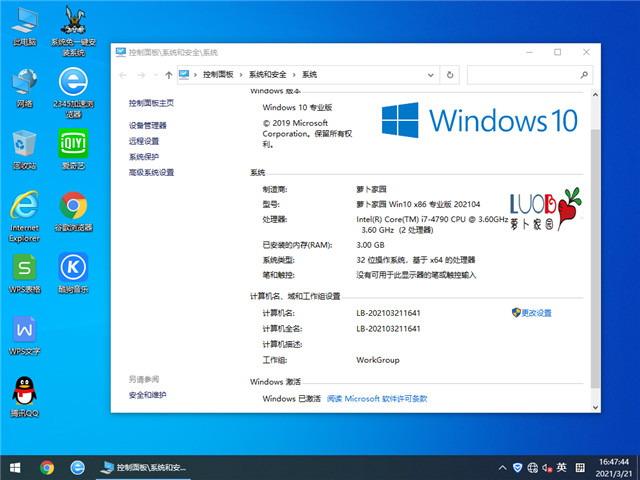
Task: Expand chevron before 控制面板 breadcrumb
Action: point(196,75)
